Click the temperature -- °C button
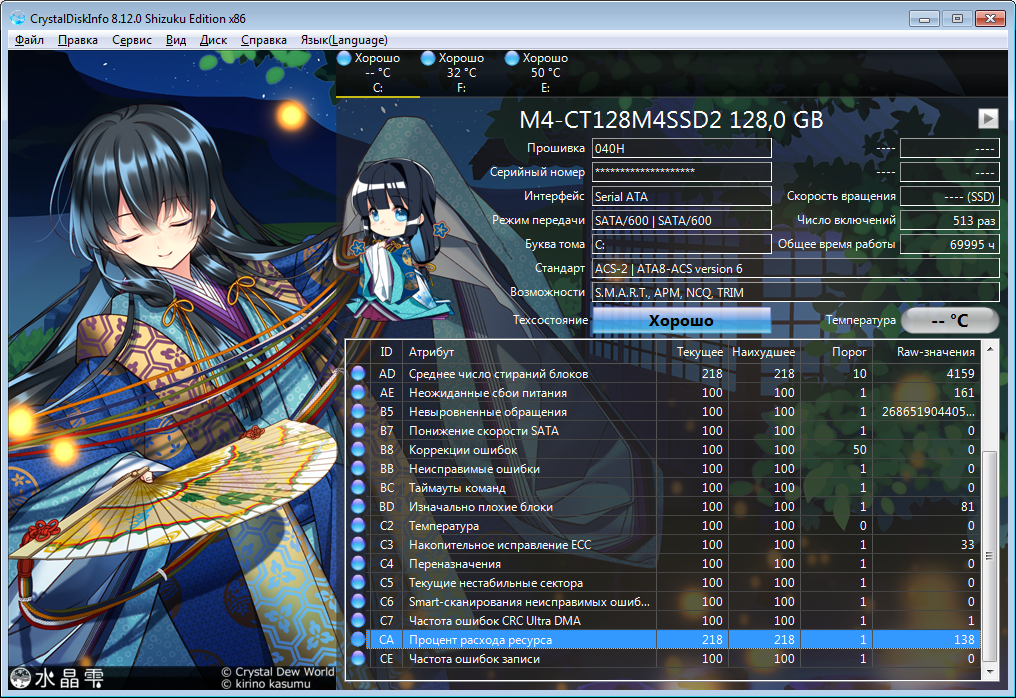 click(x=950, y=320)
